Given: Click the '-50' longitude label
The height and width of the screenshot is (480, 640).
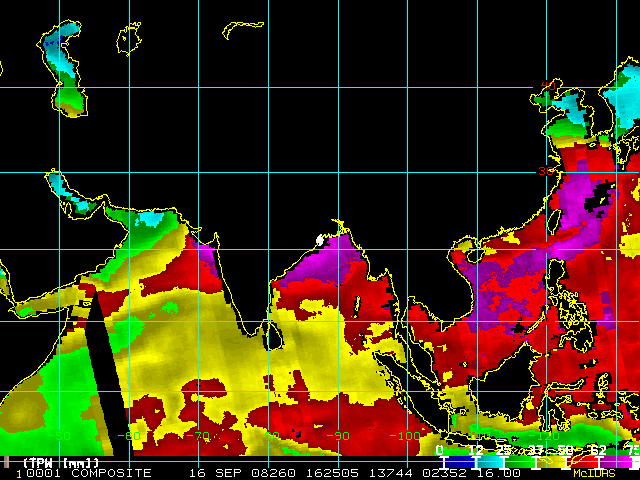Looking at the screenshot, I should coord(60,436).
